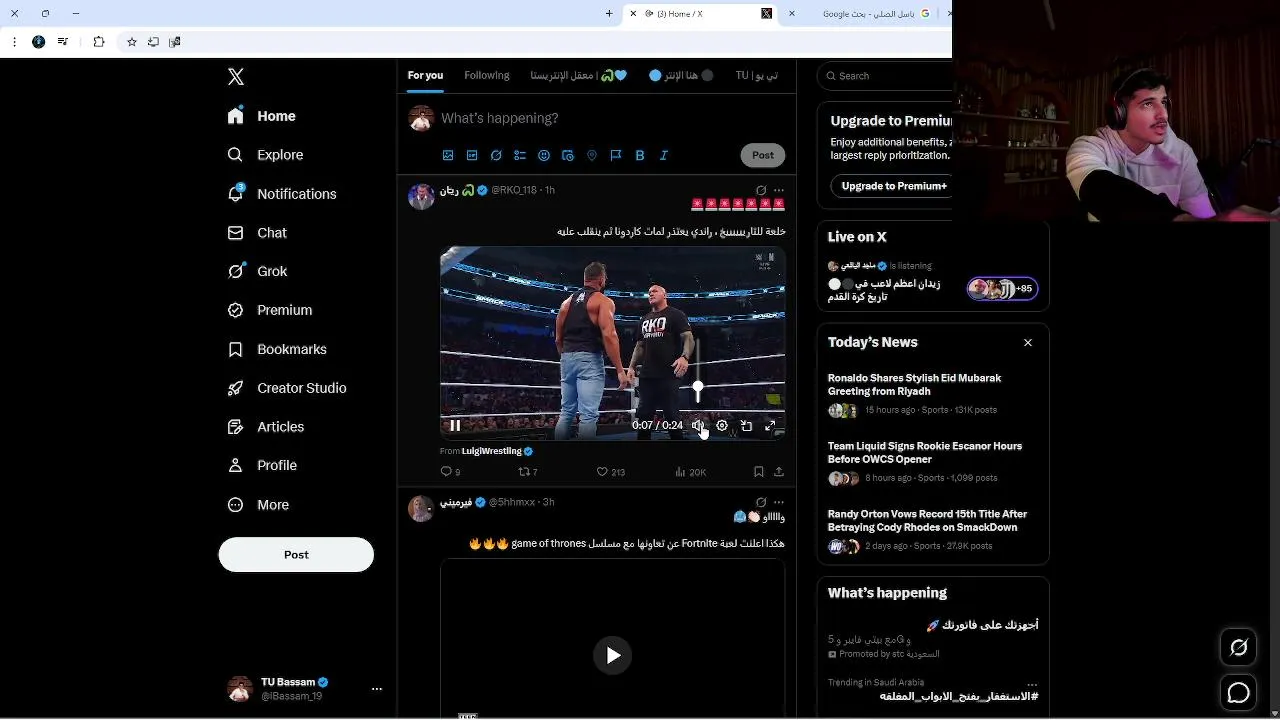Screen dimensions: 1280x720
Task: Open picture-in-picture for wrestling video
Action: coord(746,426)
